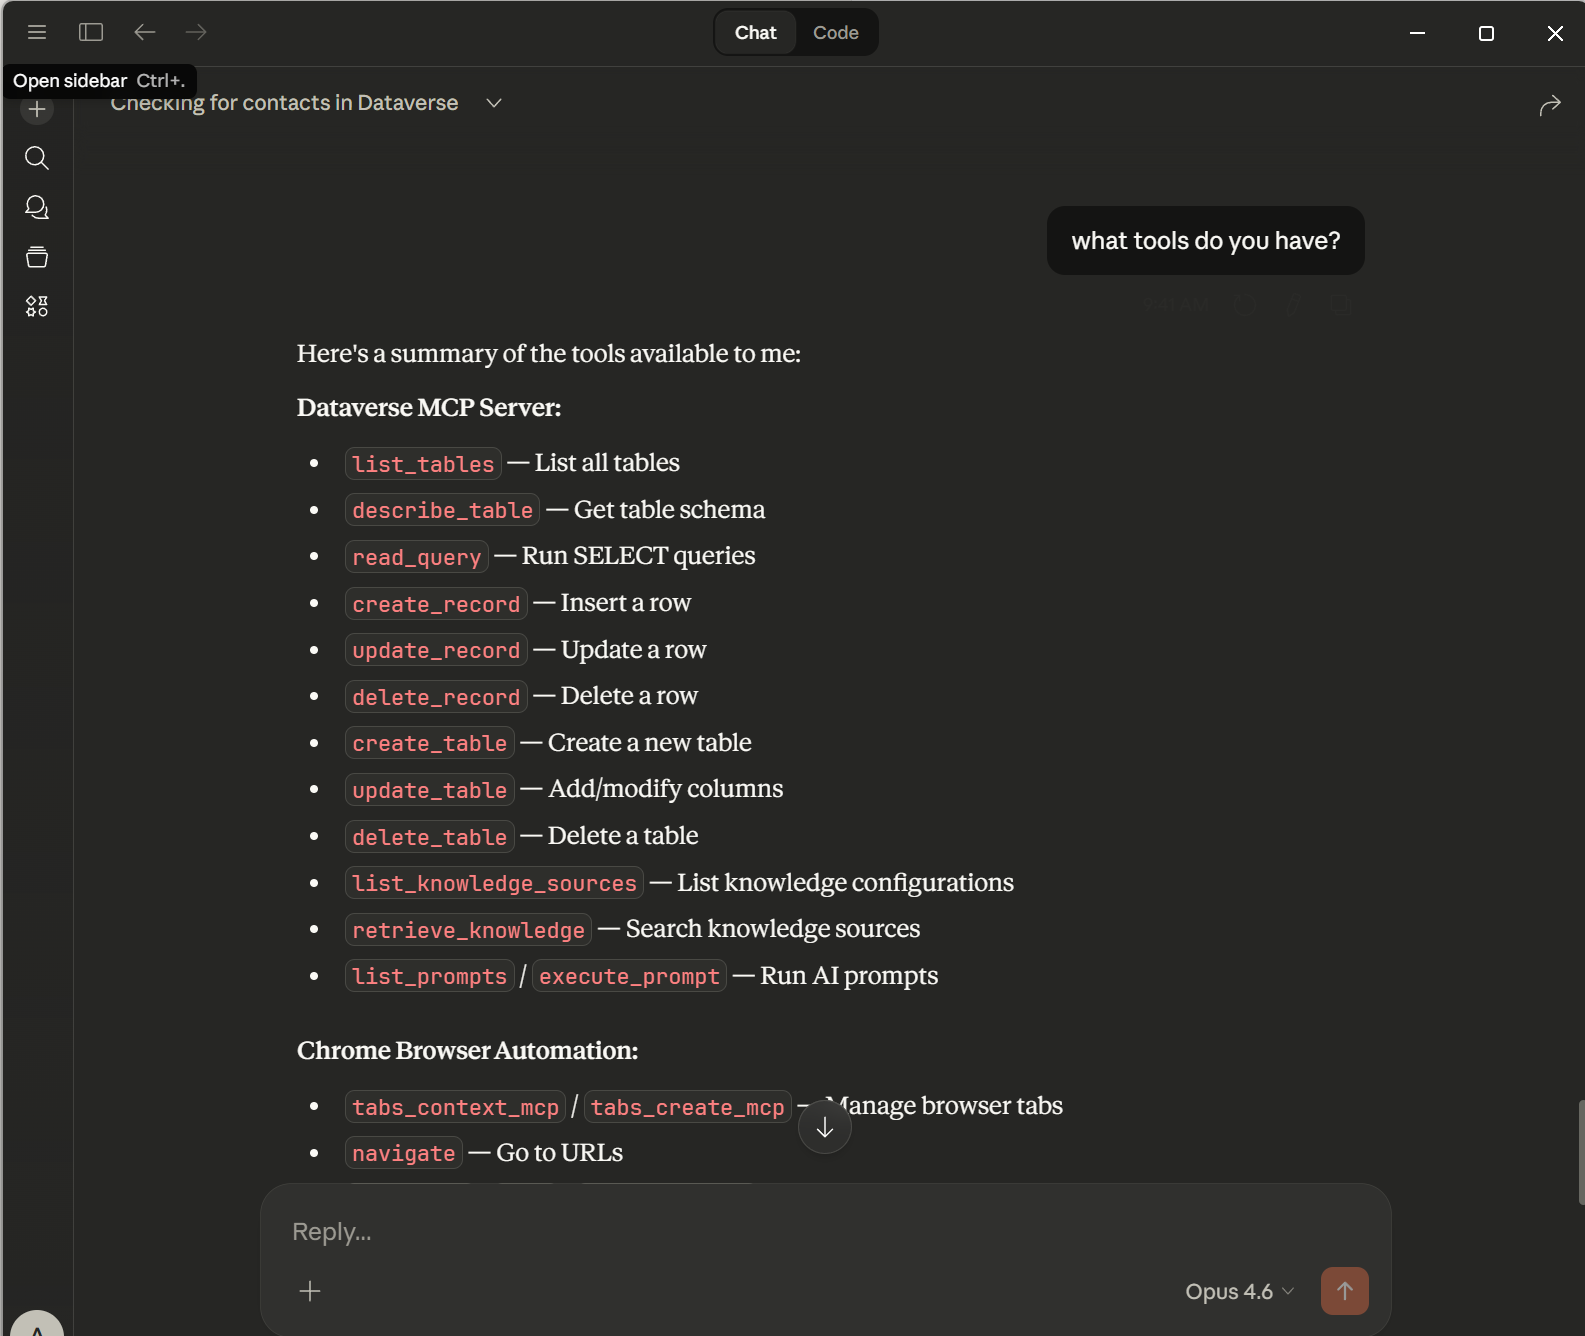Open the projects icon in sidebar
Screen dimensions: 1585x1336
[x=37, y=257]
